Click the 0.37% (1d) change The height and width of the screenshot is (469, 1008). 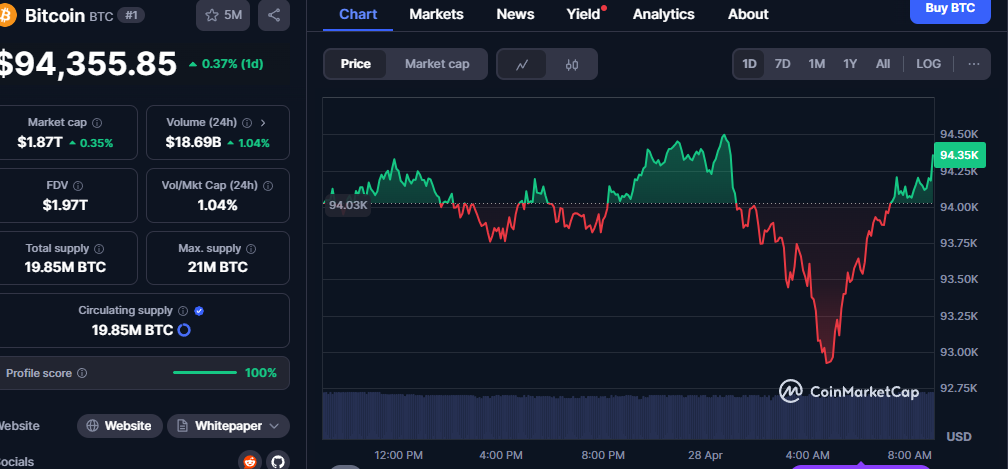[226, 64]
